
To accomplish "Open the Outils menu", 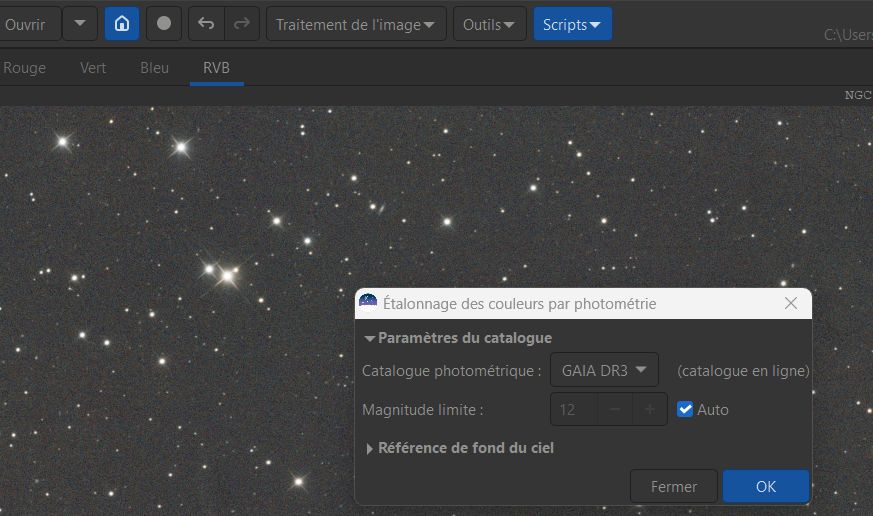I will tap(489, 24).
